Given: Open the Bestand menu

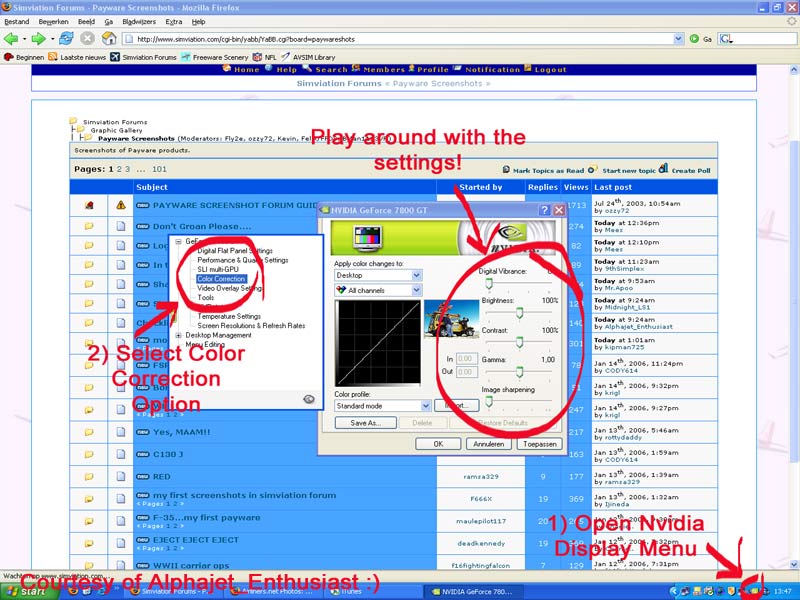Looking at the screenshot, I should coord(17,21).
